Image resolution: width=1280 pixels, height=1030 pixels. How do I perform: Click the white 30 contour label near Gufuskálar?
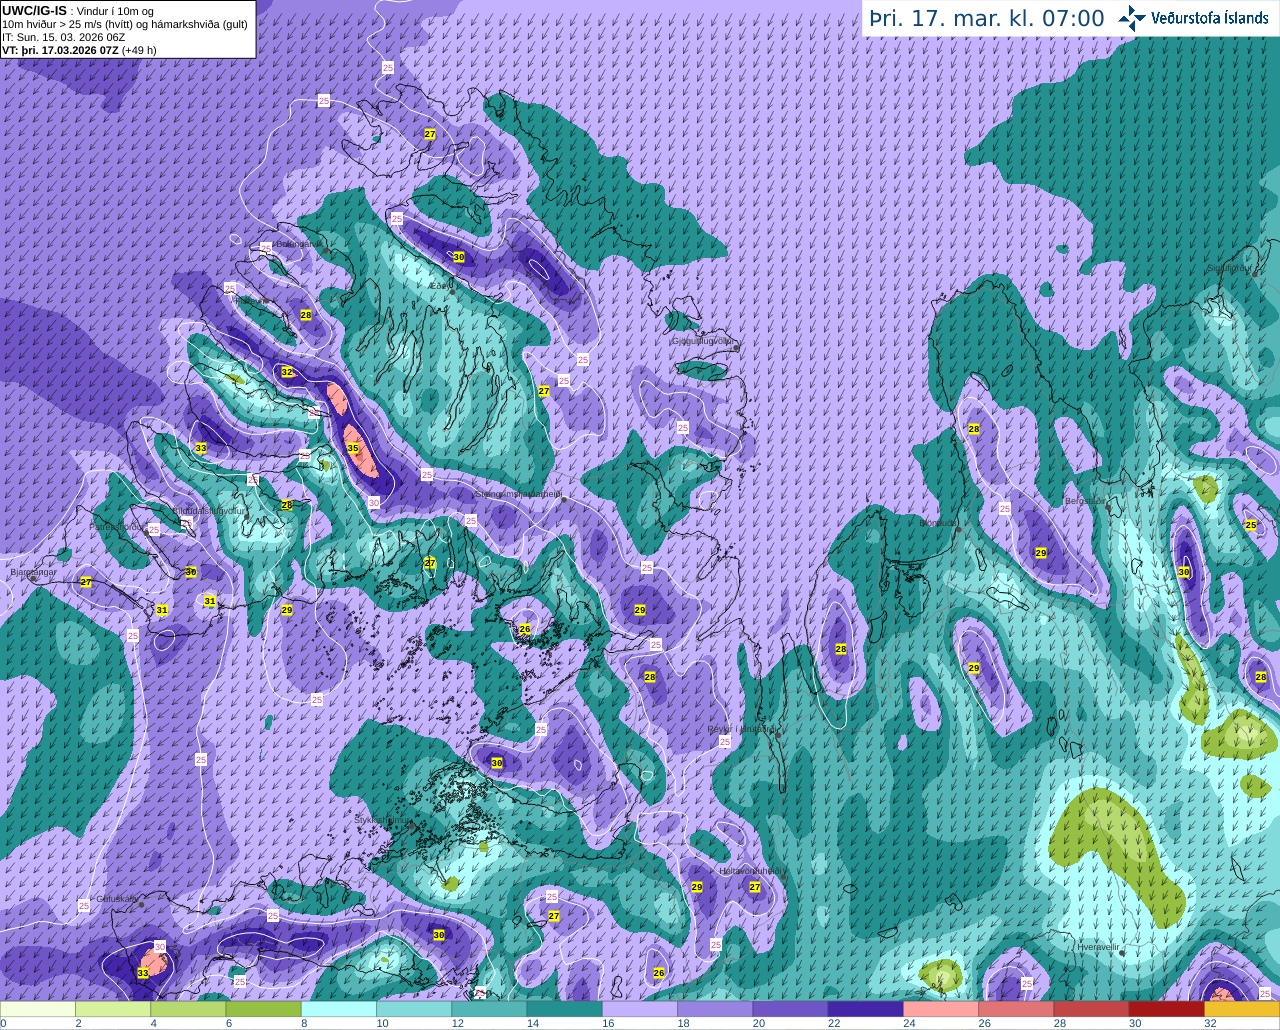[160, 946]
